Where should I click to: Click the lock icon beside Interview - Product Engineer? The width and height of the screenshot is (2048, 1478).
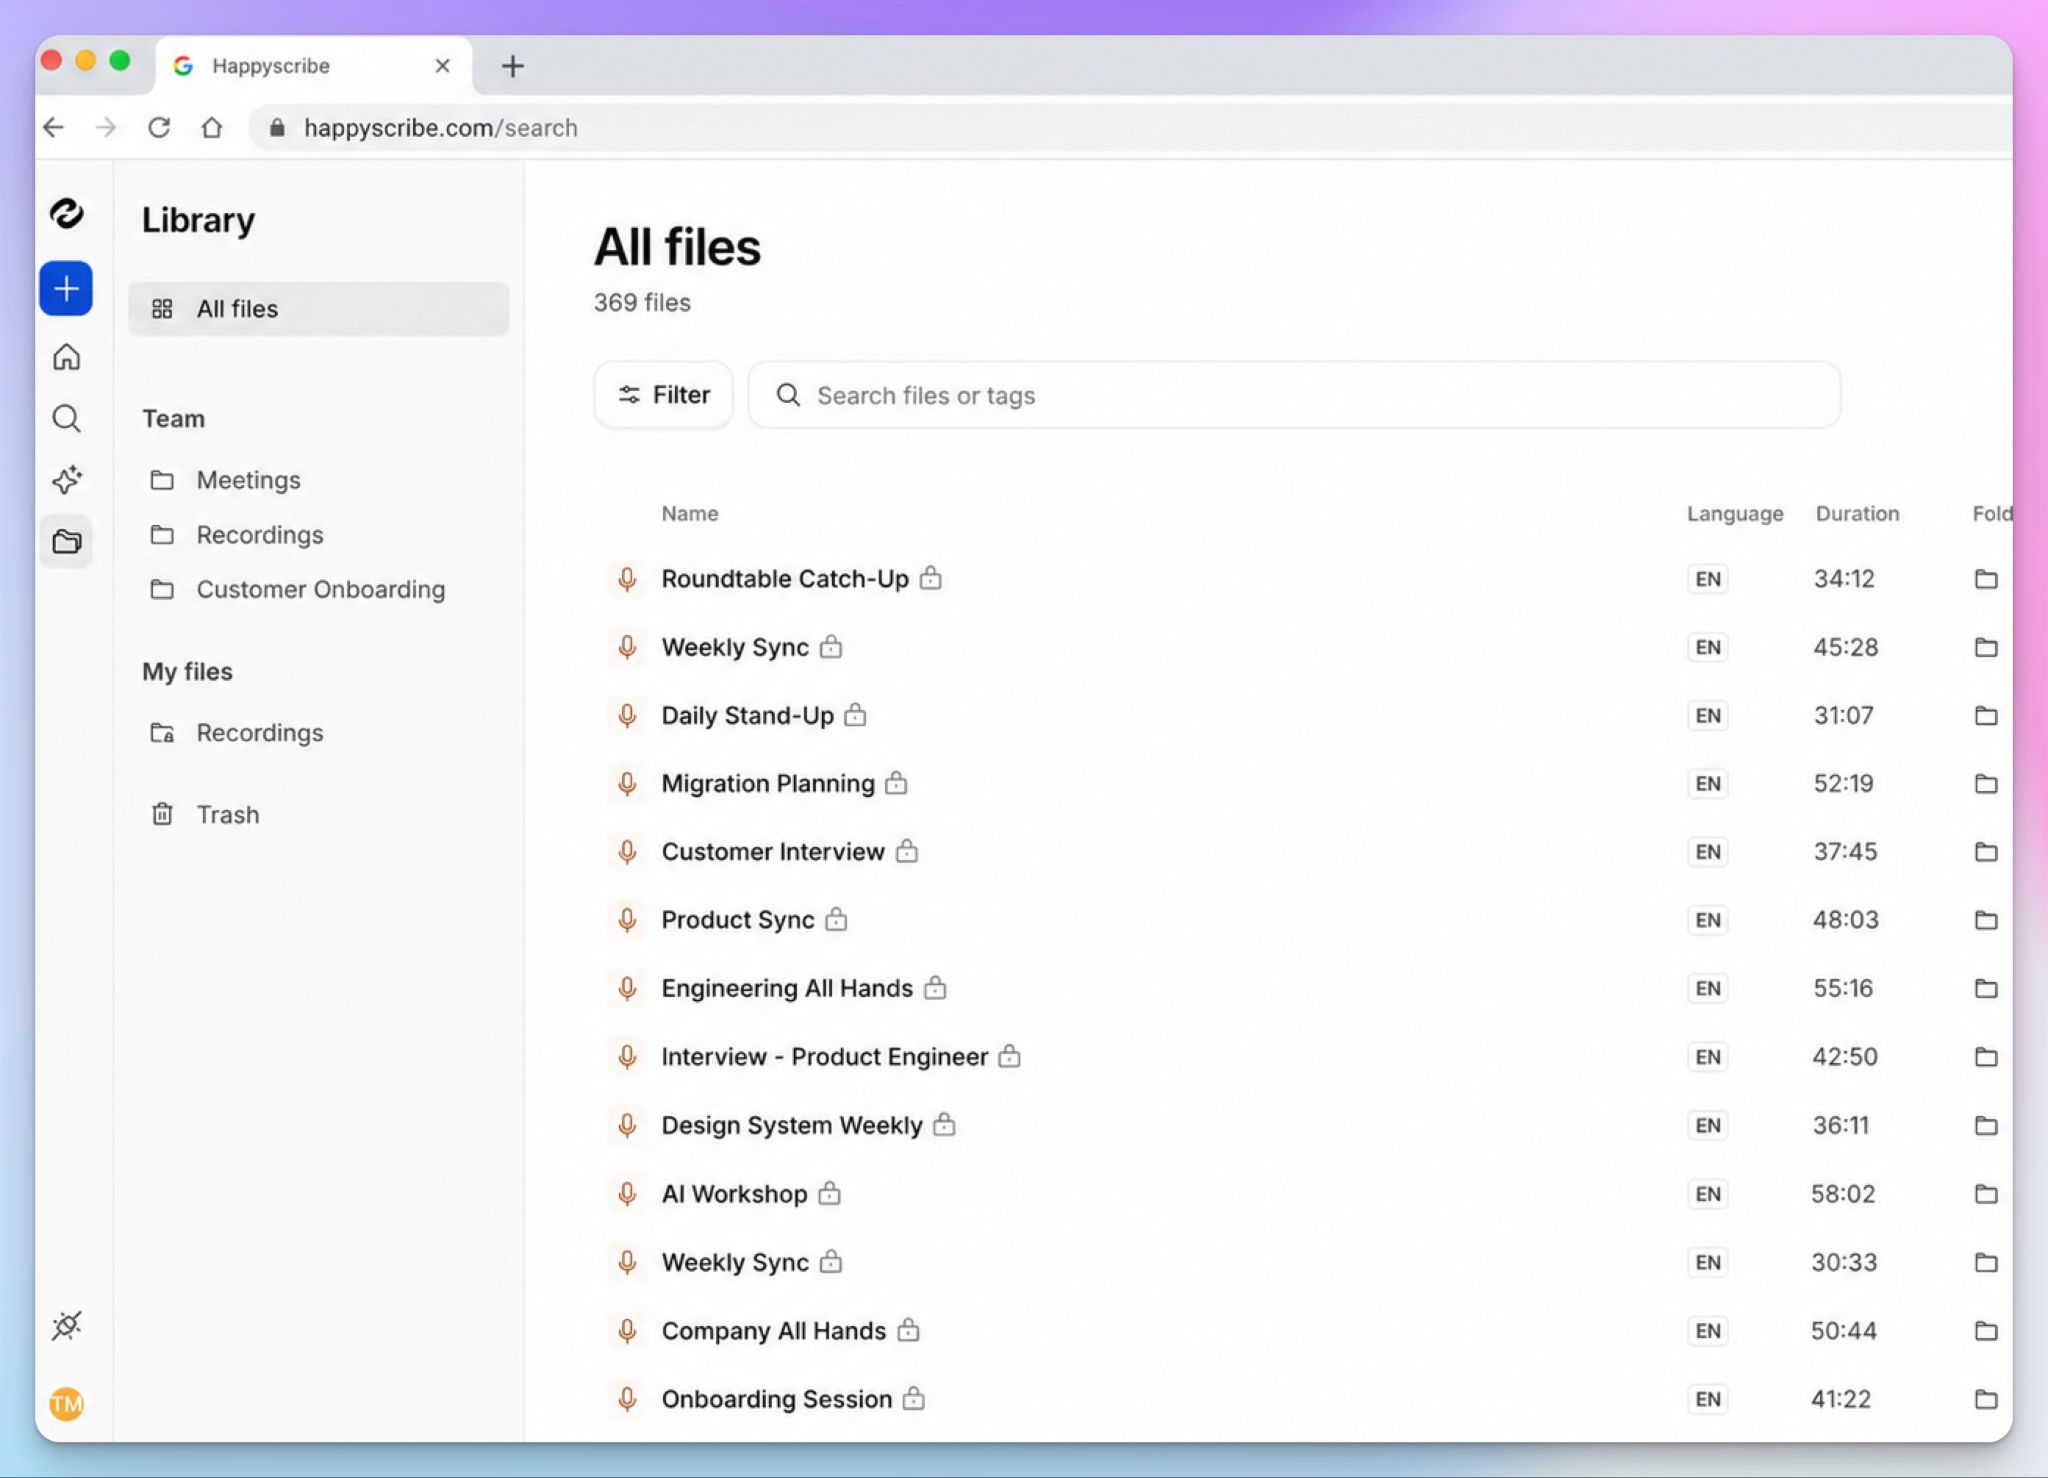click(1010, 1056)
